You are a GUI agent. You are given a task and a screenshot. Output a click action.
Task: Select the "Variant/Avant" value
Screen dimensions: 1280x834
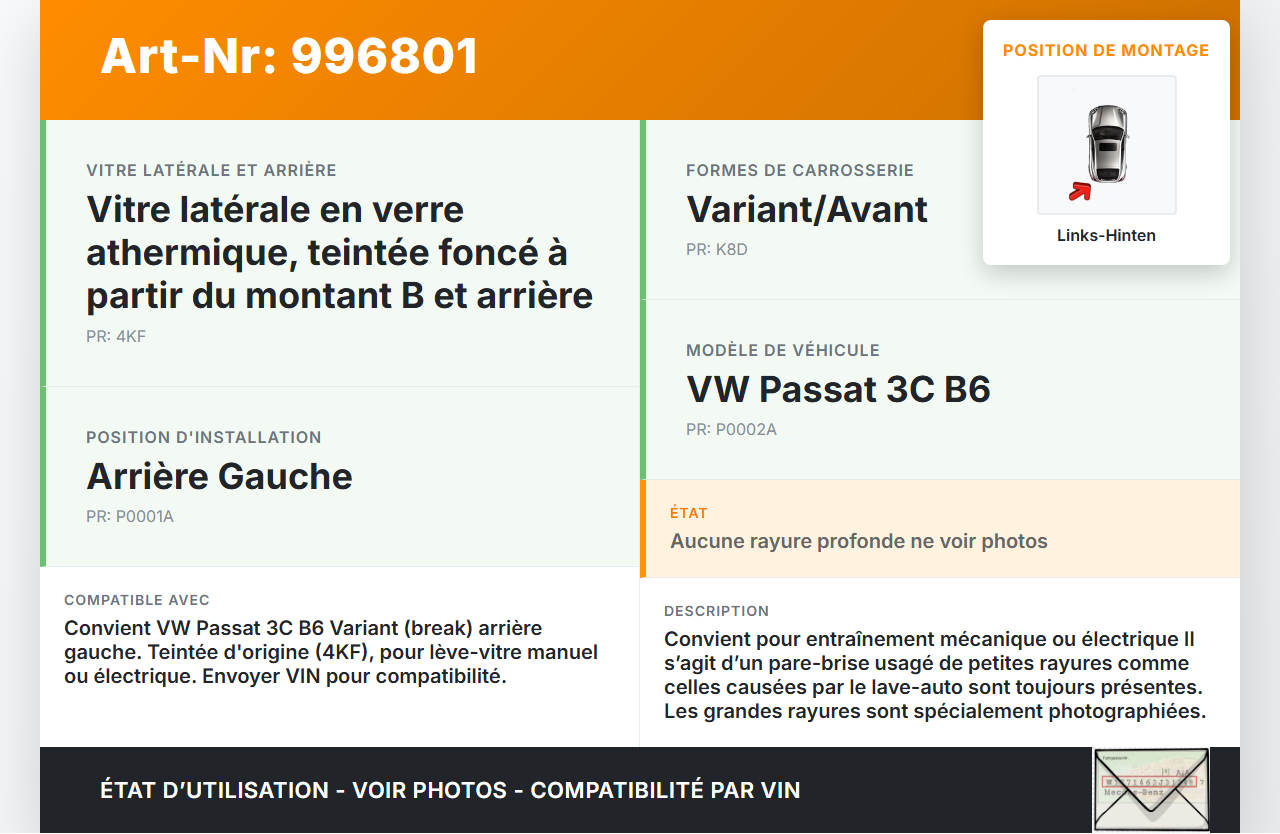[807, 210]
